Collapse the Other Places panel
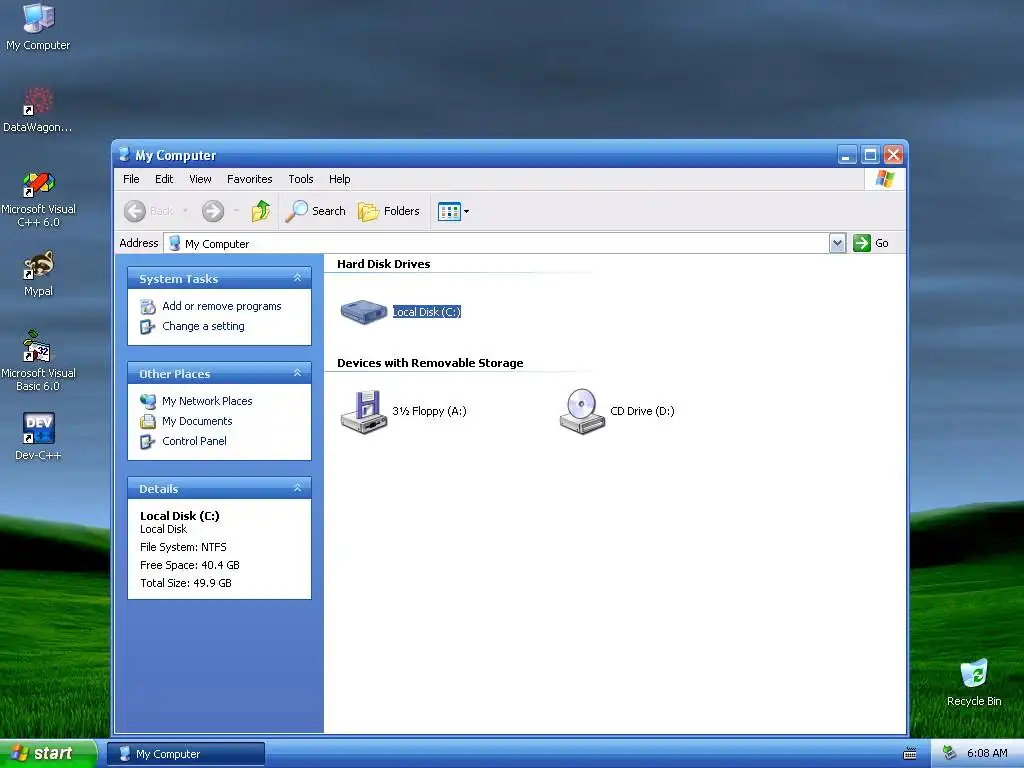This screenshot has width=1024, height=768. tap(297, 373)
